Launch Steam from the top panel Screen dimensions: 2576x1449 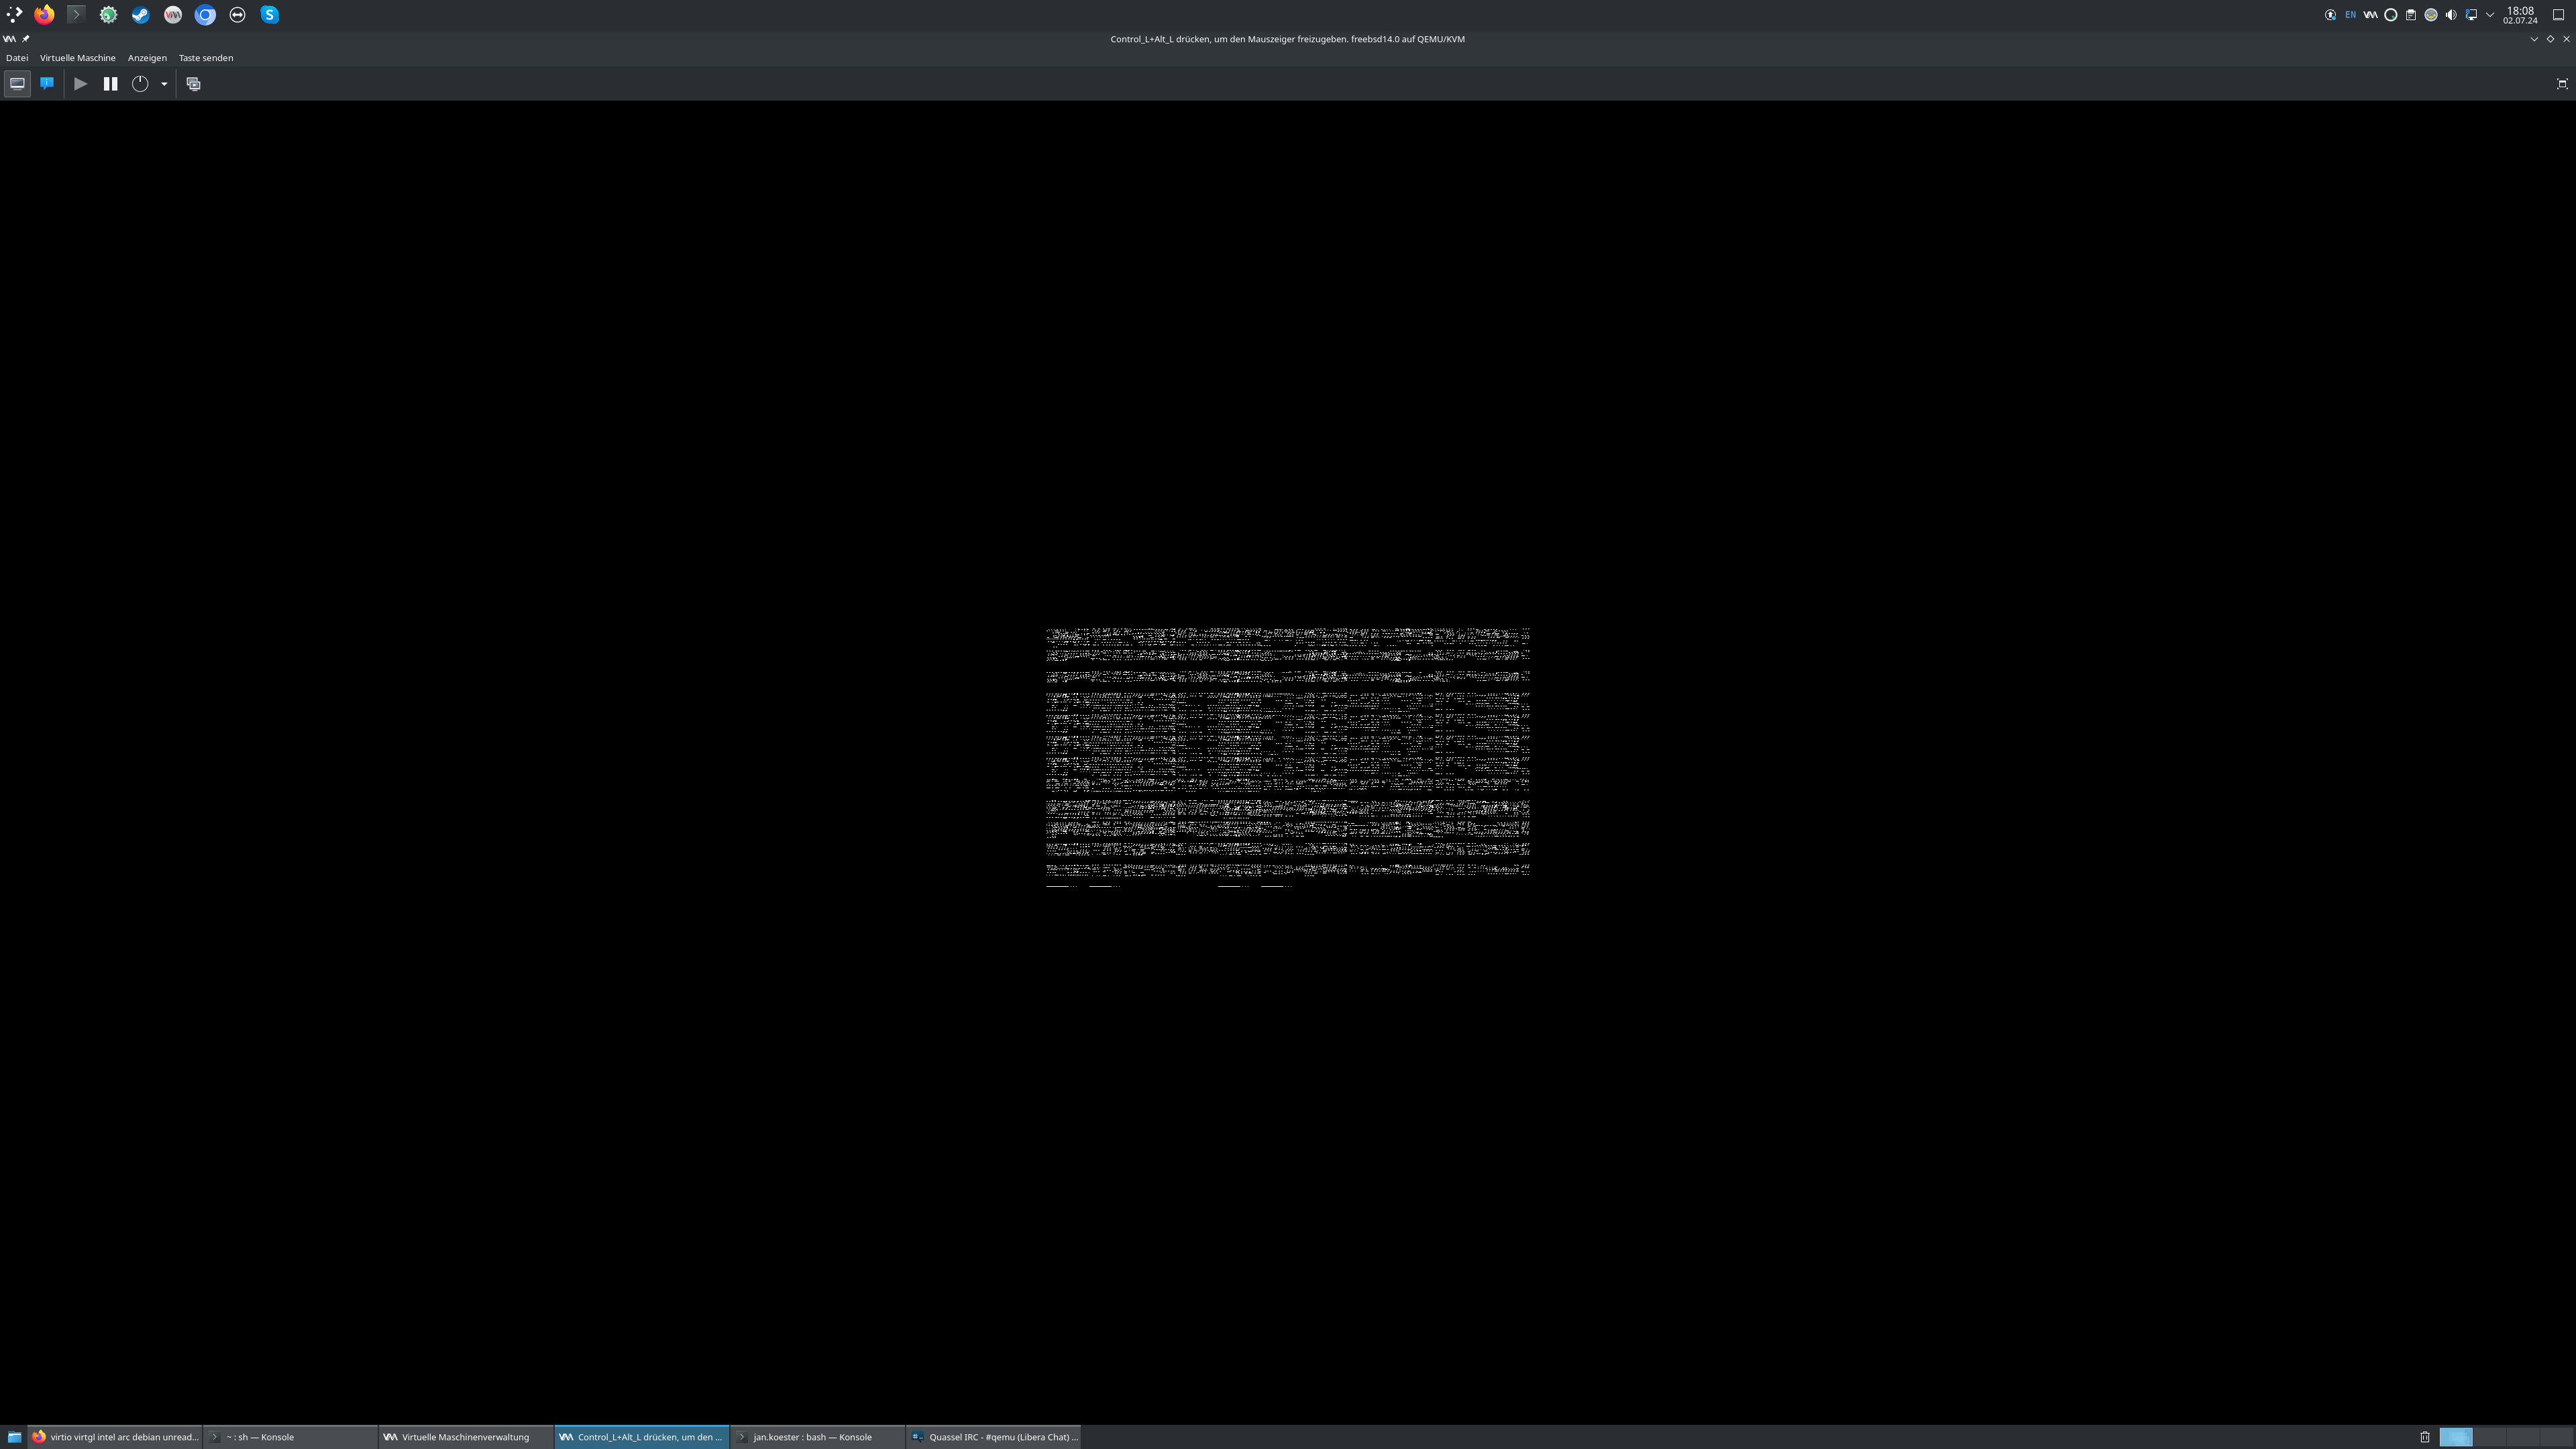click(x=141, y=15)
